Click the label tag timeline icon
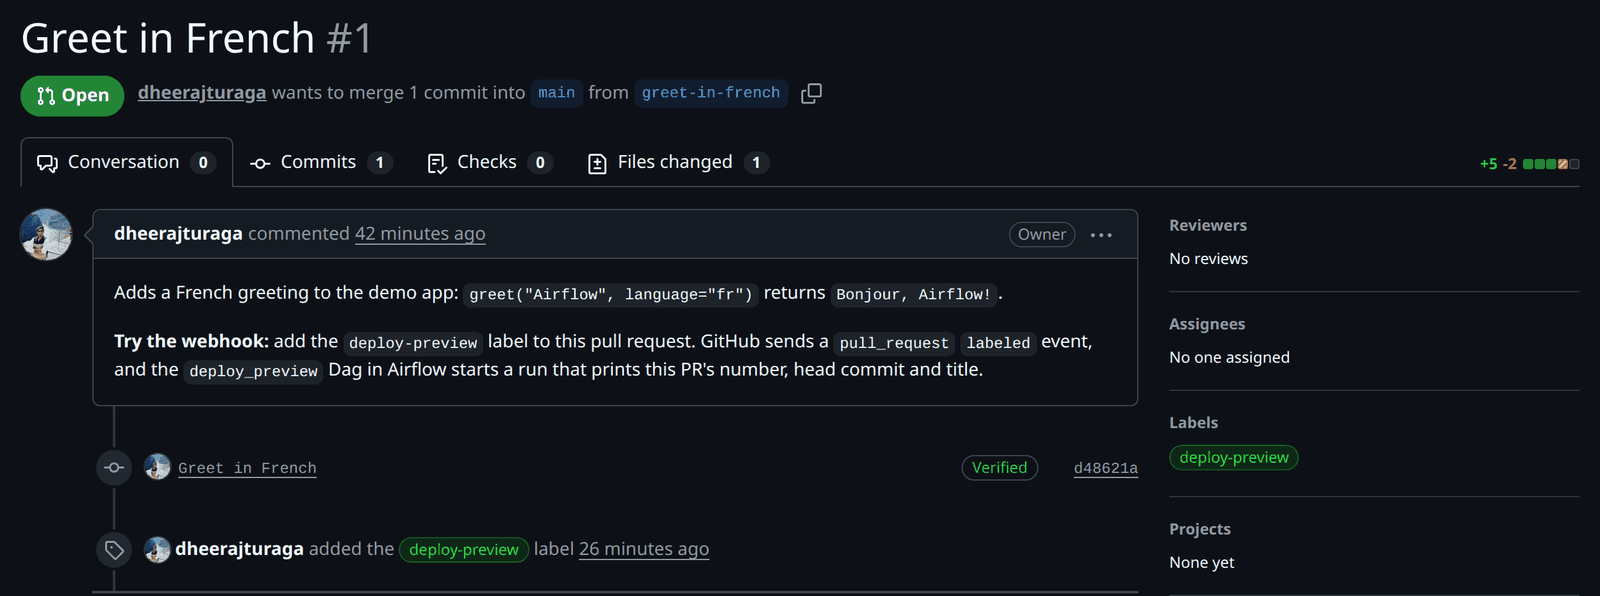This screenshot has height=596, width=1600. (x=114, y=550)
